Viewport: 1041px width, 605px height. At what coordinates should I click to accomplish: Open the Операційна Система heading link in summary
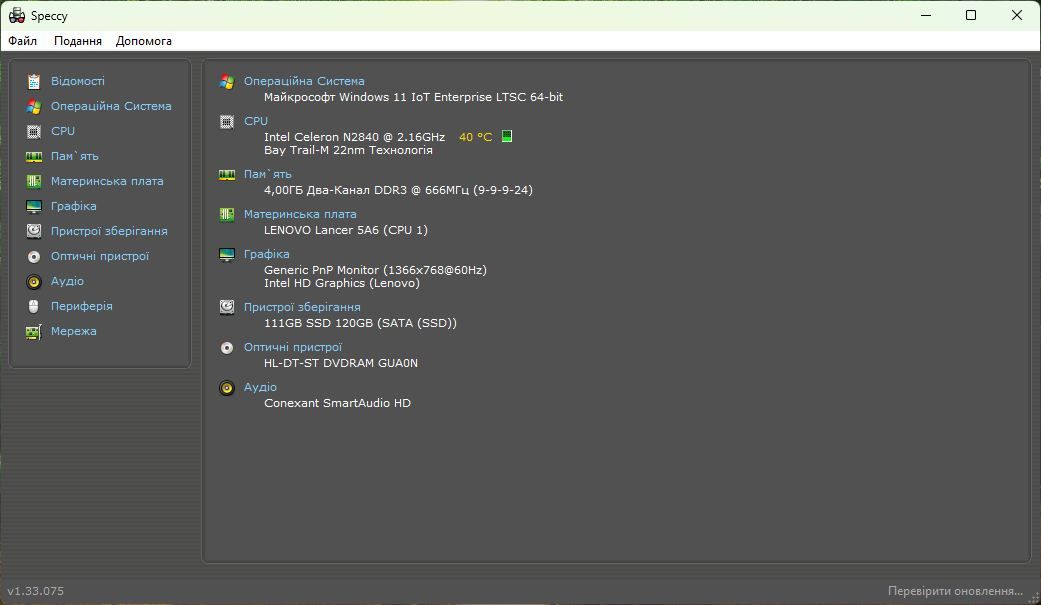(304, 81)
